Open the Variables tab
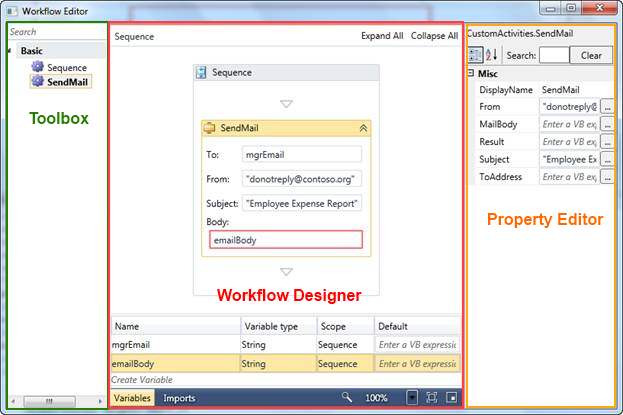Image resolution: width=623 pixels, height=415 pixels. pos(132,398)
